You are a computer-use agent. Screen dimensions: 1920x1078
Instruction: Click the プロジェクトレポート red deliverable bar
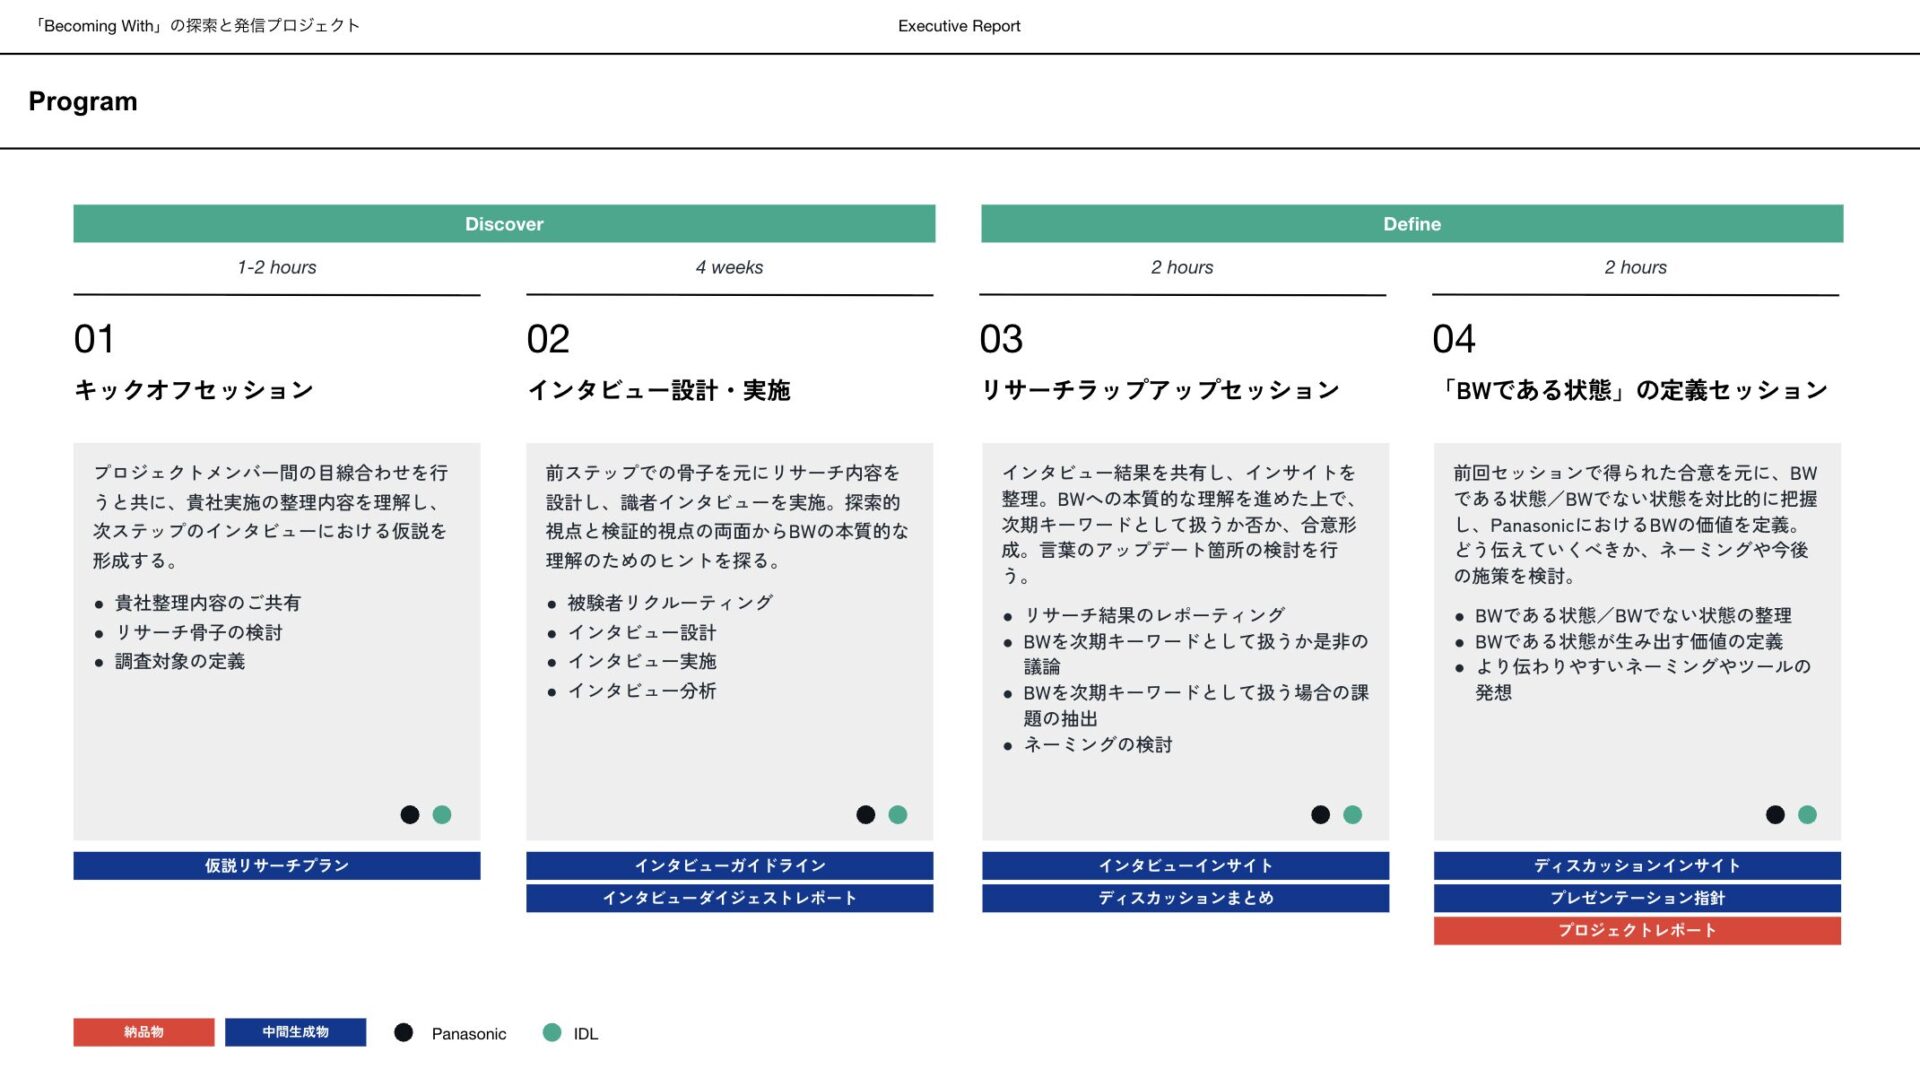[x=1636, y=931]
